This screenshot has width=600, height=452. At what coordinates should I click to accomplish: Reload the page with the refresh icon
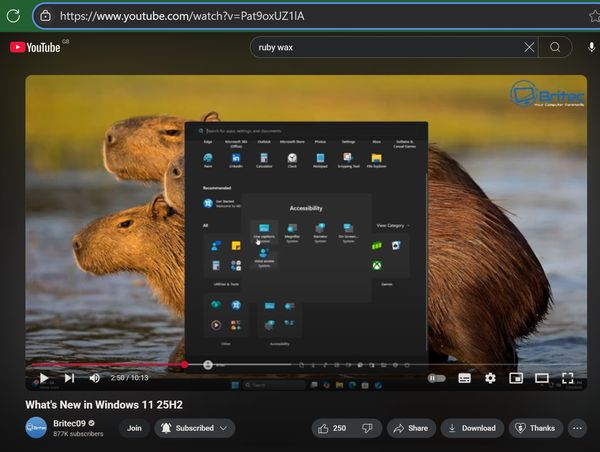point(13,16)
